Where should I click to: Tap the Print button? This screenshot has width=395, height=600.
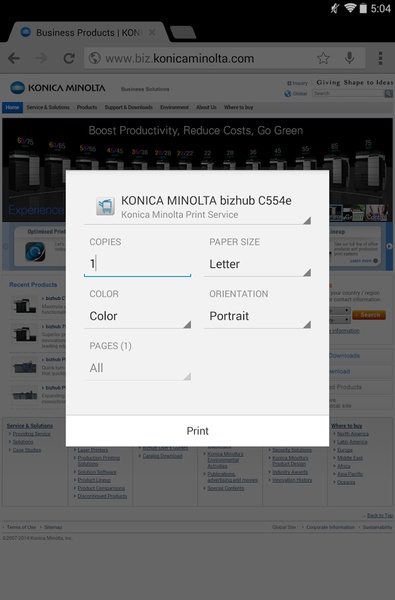pos(197,431)
